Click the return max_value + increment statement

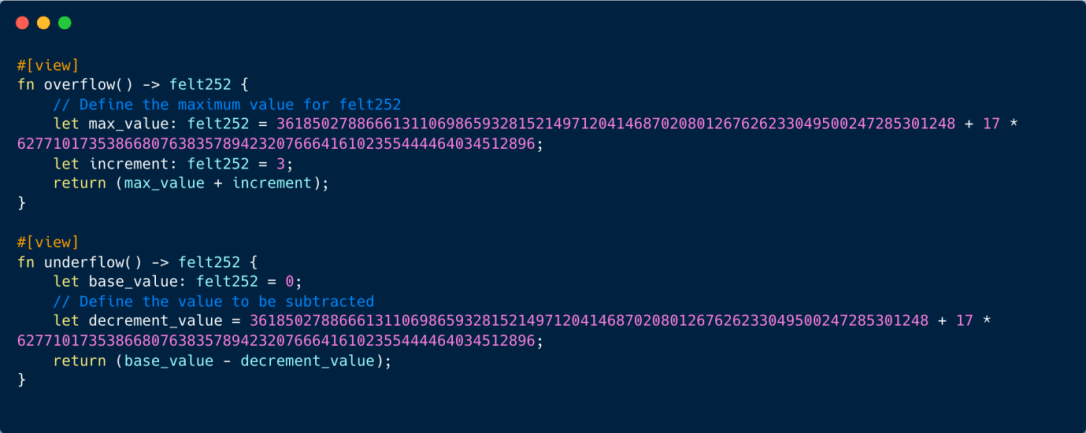(x=190, y=184)
